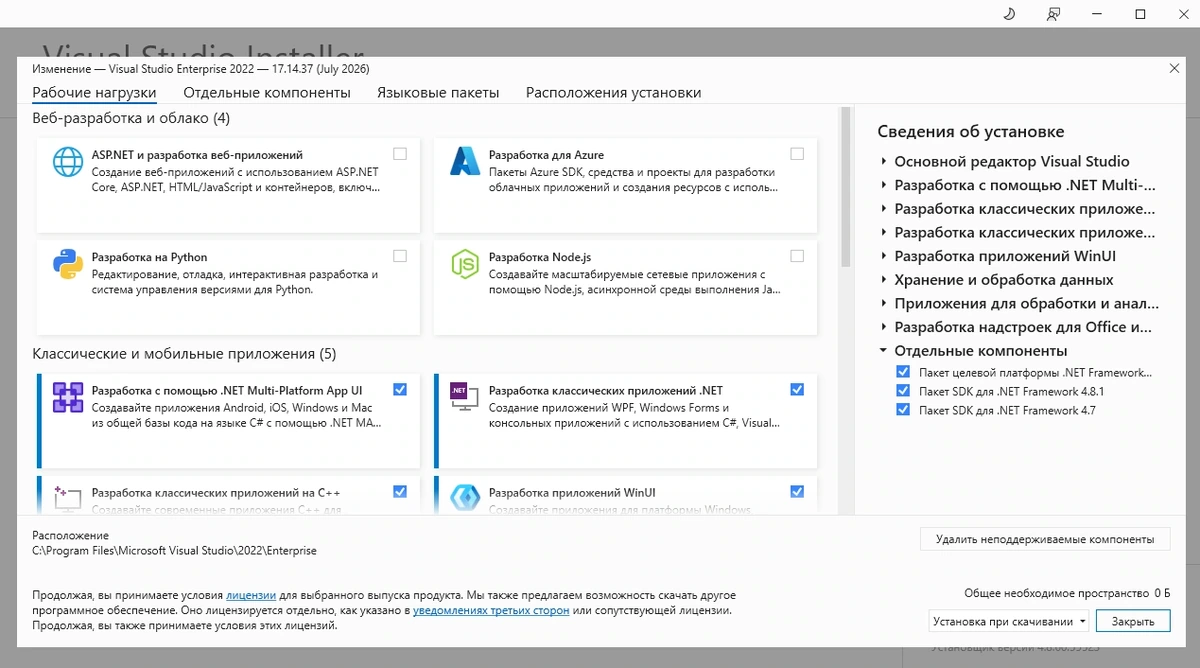Click the ASP.NET globe workload icon
Screen dimensions: 1200x668
point(68,163)
